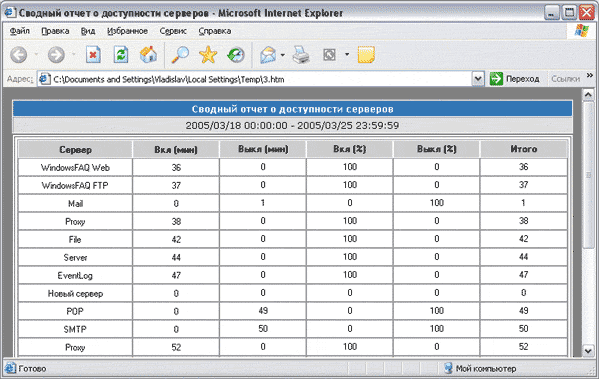Click the vertical scrollbar thumb

tap(588, 175)
